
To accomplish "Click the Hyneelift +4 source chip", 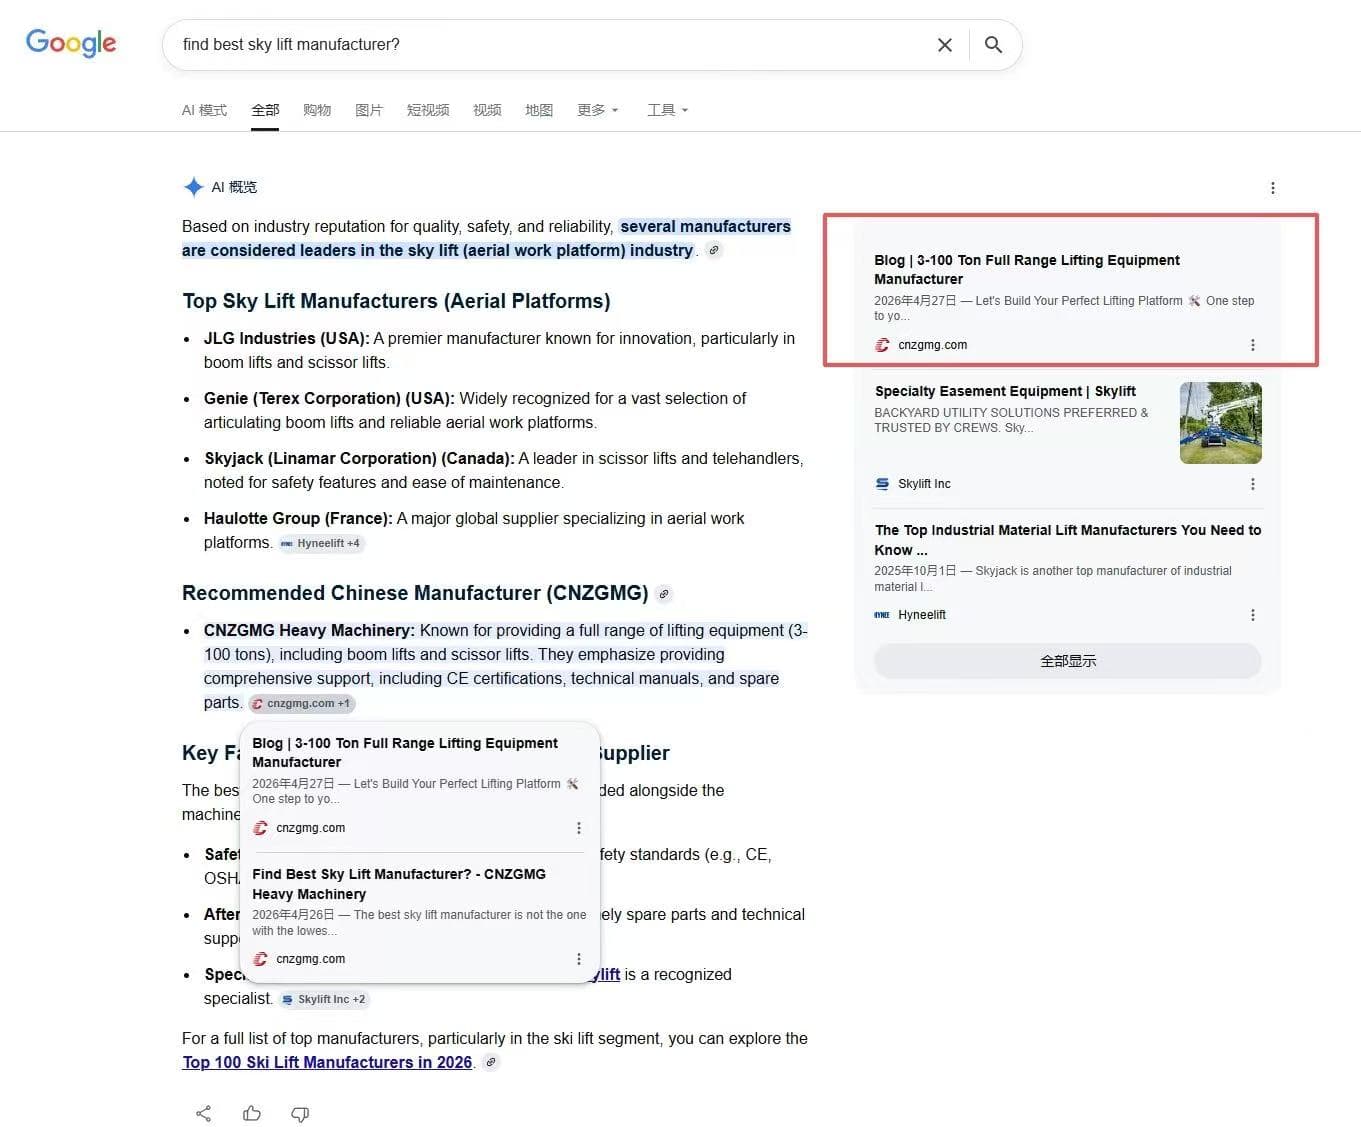I will click(321, 543).
